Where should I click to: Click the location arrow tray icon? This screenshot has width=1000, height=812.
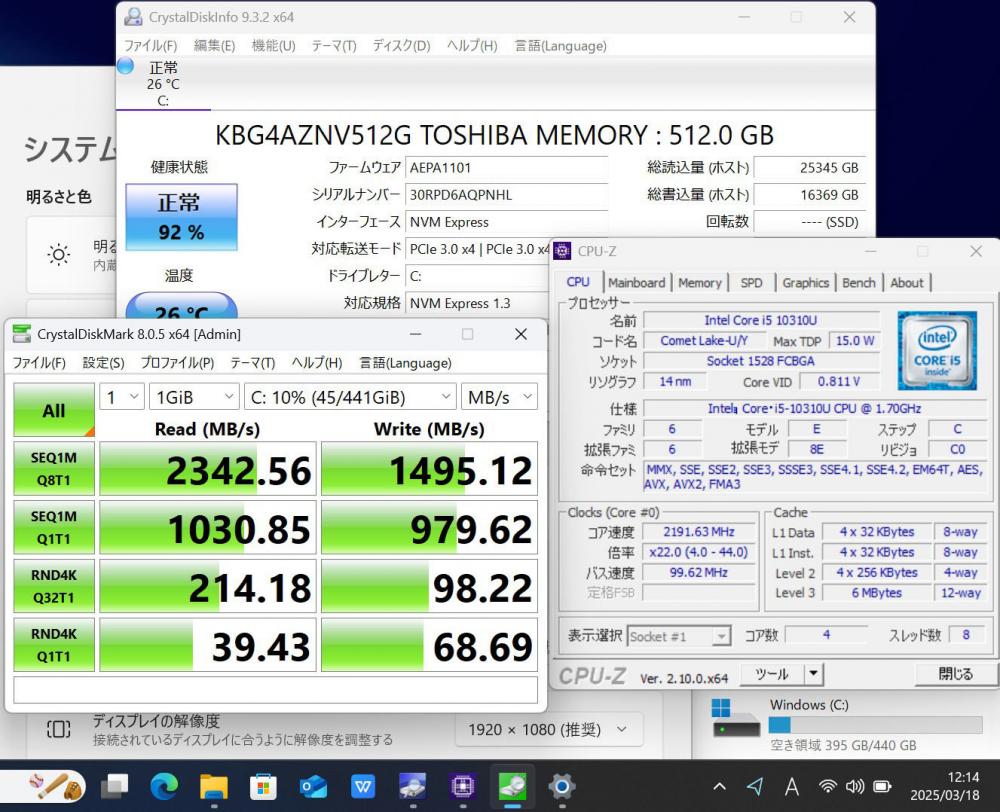(x=755, y=786)
